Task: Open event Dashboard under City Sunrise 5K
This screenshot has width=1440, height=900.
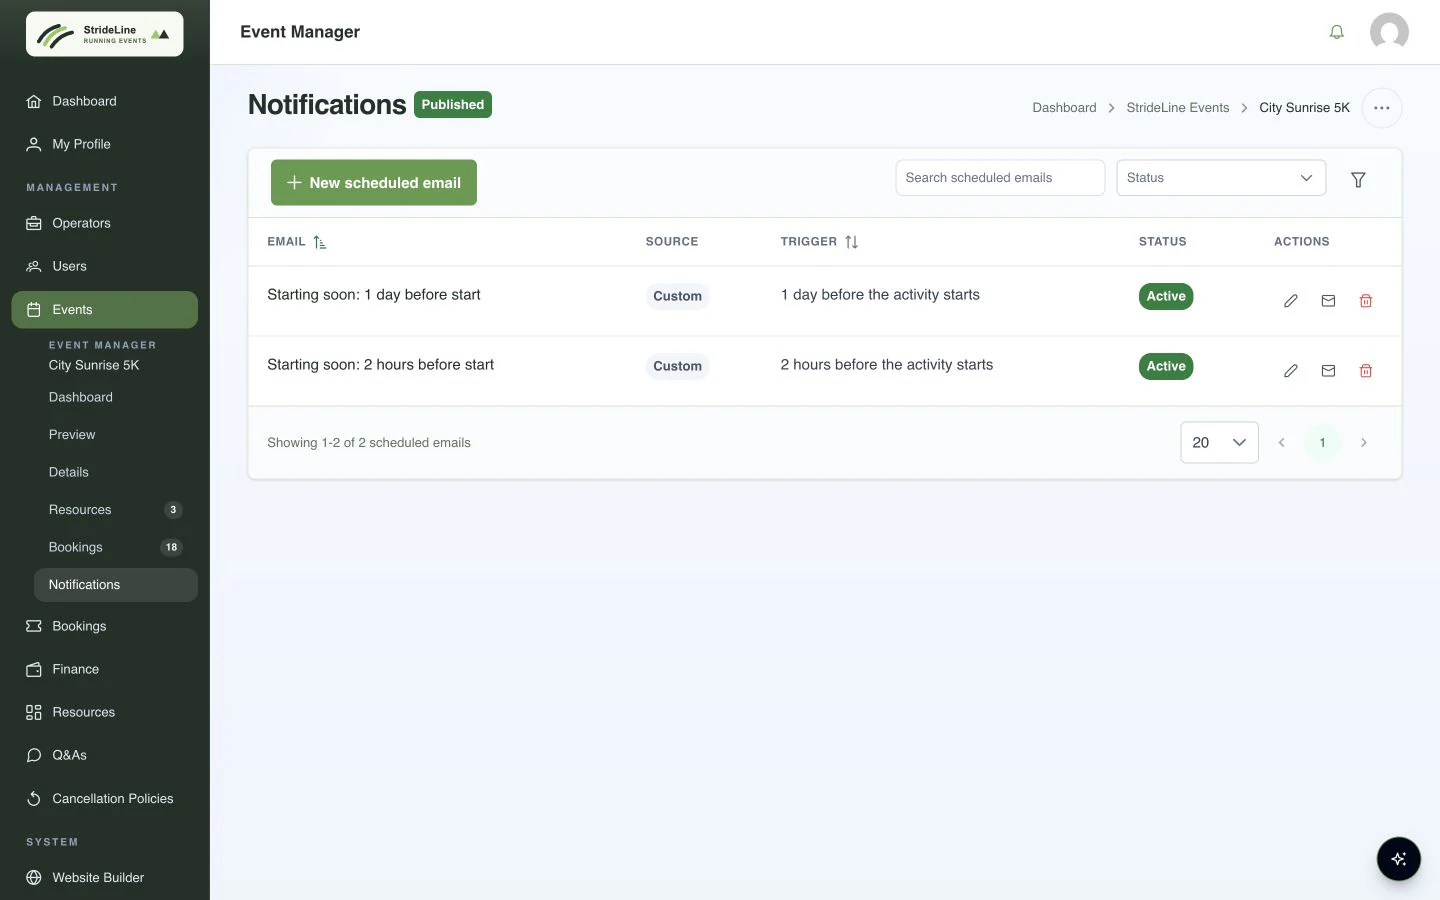Action: 81,397
